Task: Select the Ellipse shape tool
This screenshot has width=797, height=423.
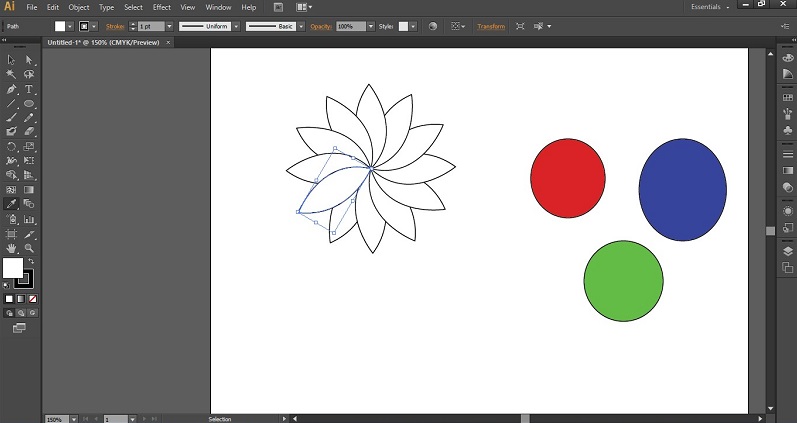Action: (29, 103)
